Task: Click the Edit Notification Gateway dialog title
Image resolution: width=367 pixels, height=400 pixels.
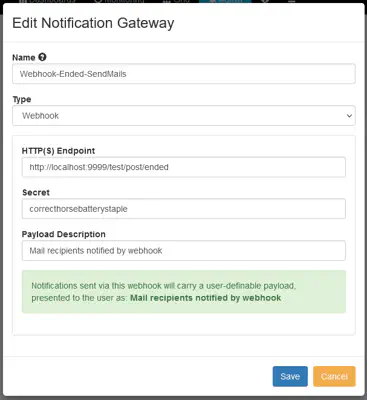Action: click(x=93, y=23)
